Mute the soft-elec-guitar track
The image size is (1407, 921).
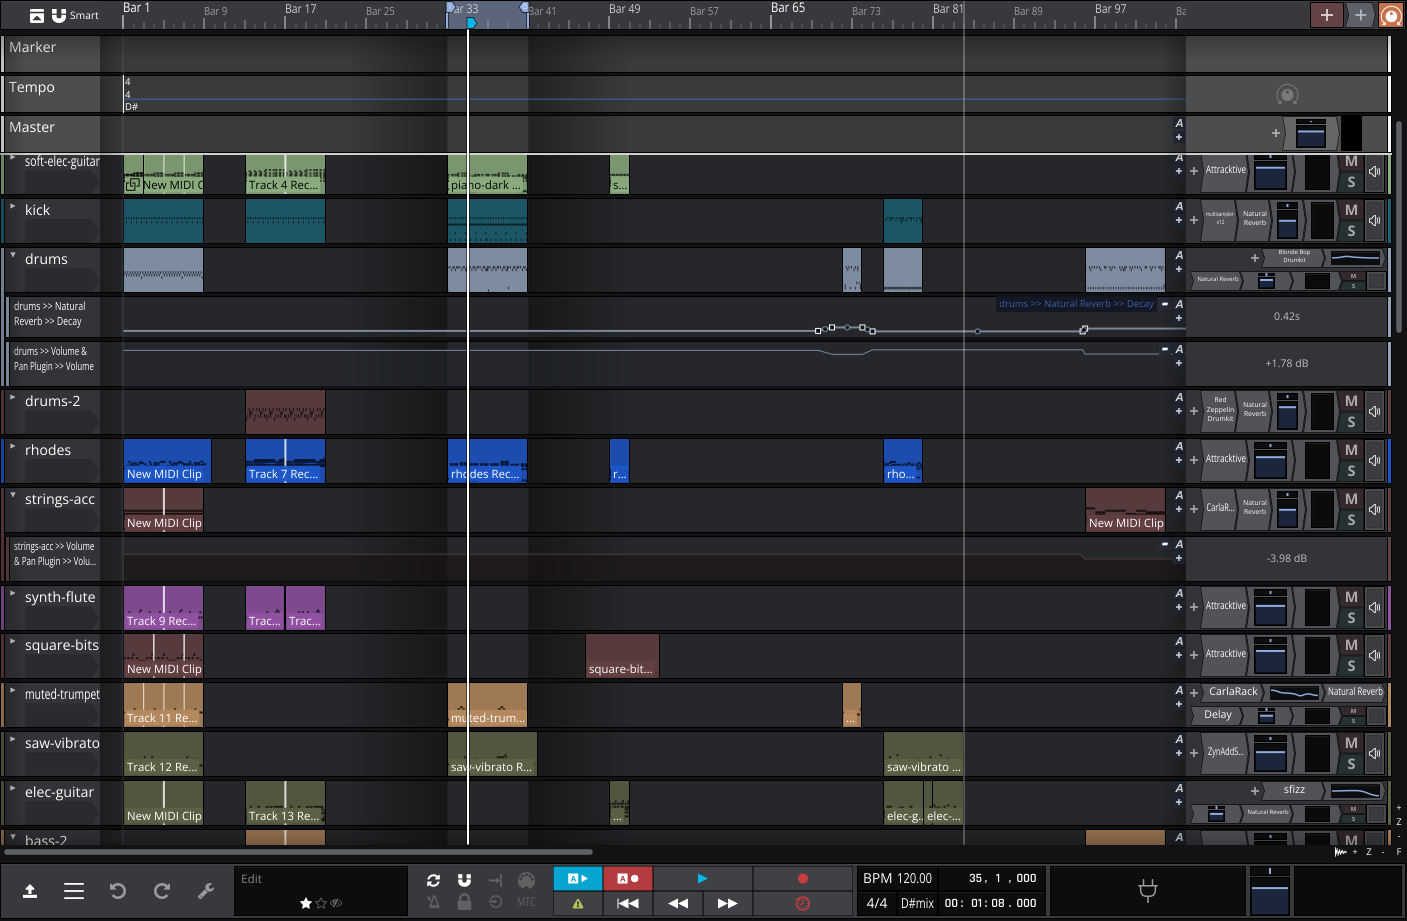(1351, 162)
